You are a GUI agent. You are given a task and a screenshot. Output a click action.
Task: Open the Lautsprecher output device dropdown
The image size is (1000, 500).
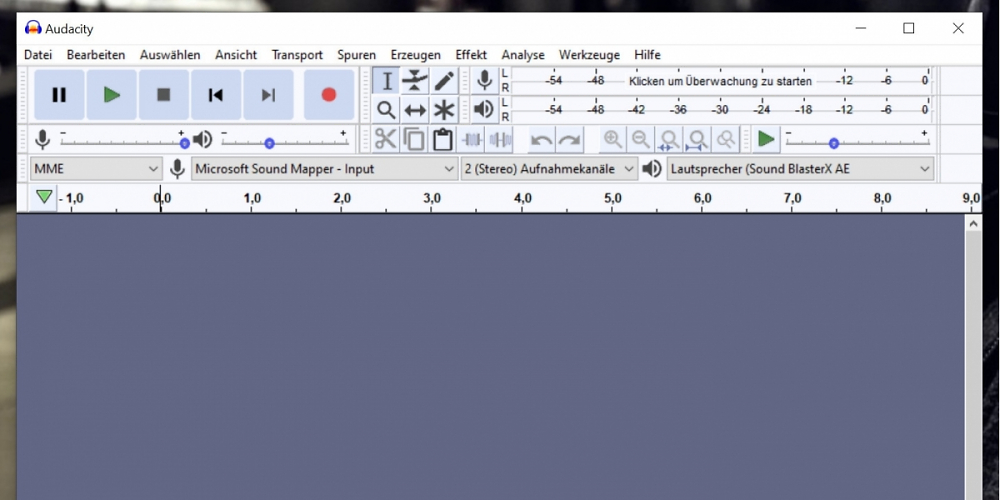[800, 169]
